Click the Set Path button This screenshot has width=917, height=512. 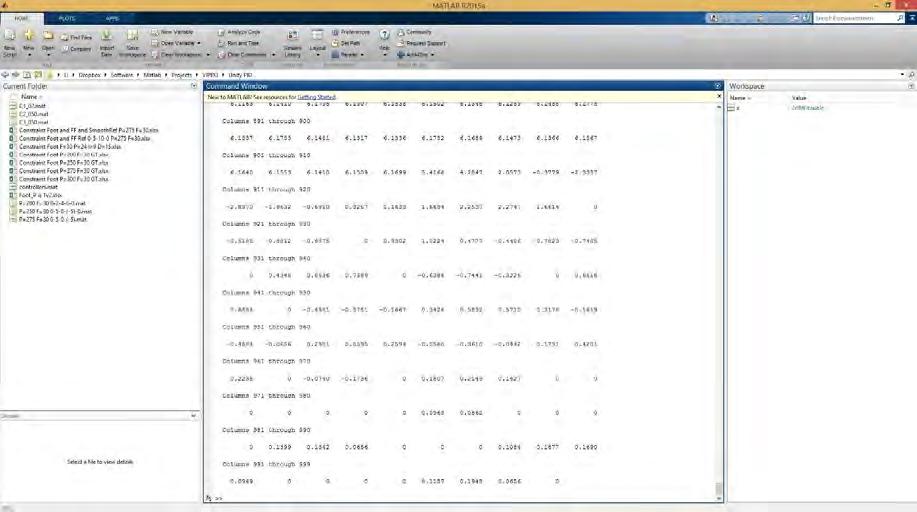(x=346, y=43)
